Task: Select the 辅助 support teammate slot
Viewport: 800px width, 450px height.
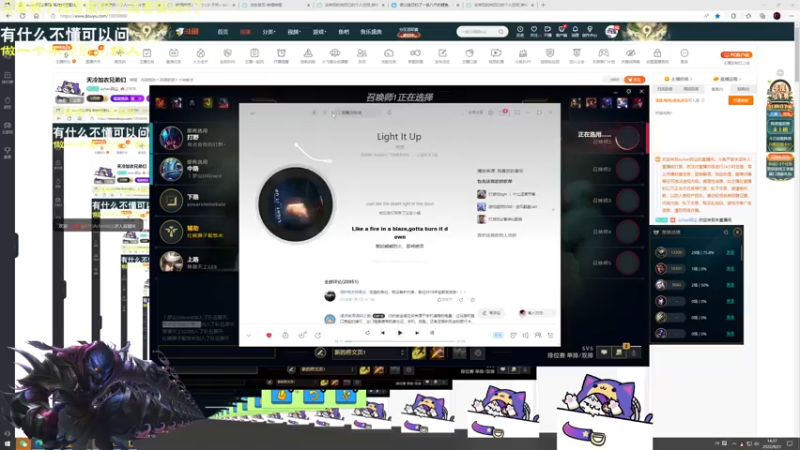Action: coord(195,232)
